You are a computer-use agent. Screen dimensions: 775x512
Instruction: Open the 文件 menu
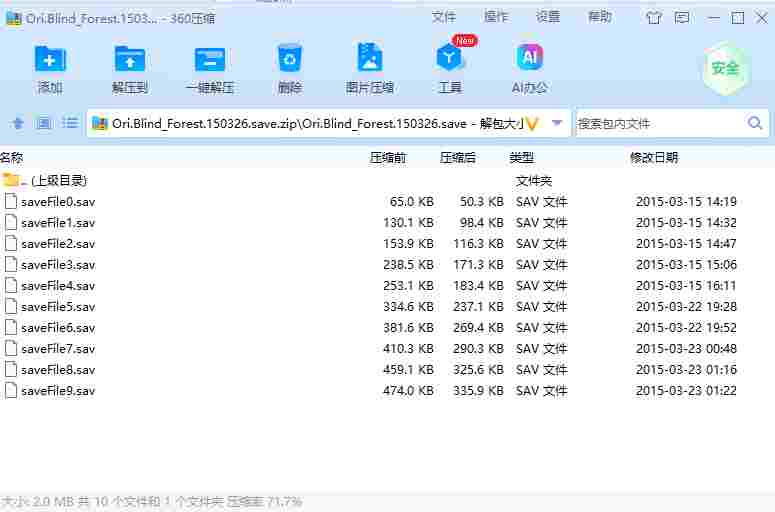[x=443, y=17]
